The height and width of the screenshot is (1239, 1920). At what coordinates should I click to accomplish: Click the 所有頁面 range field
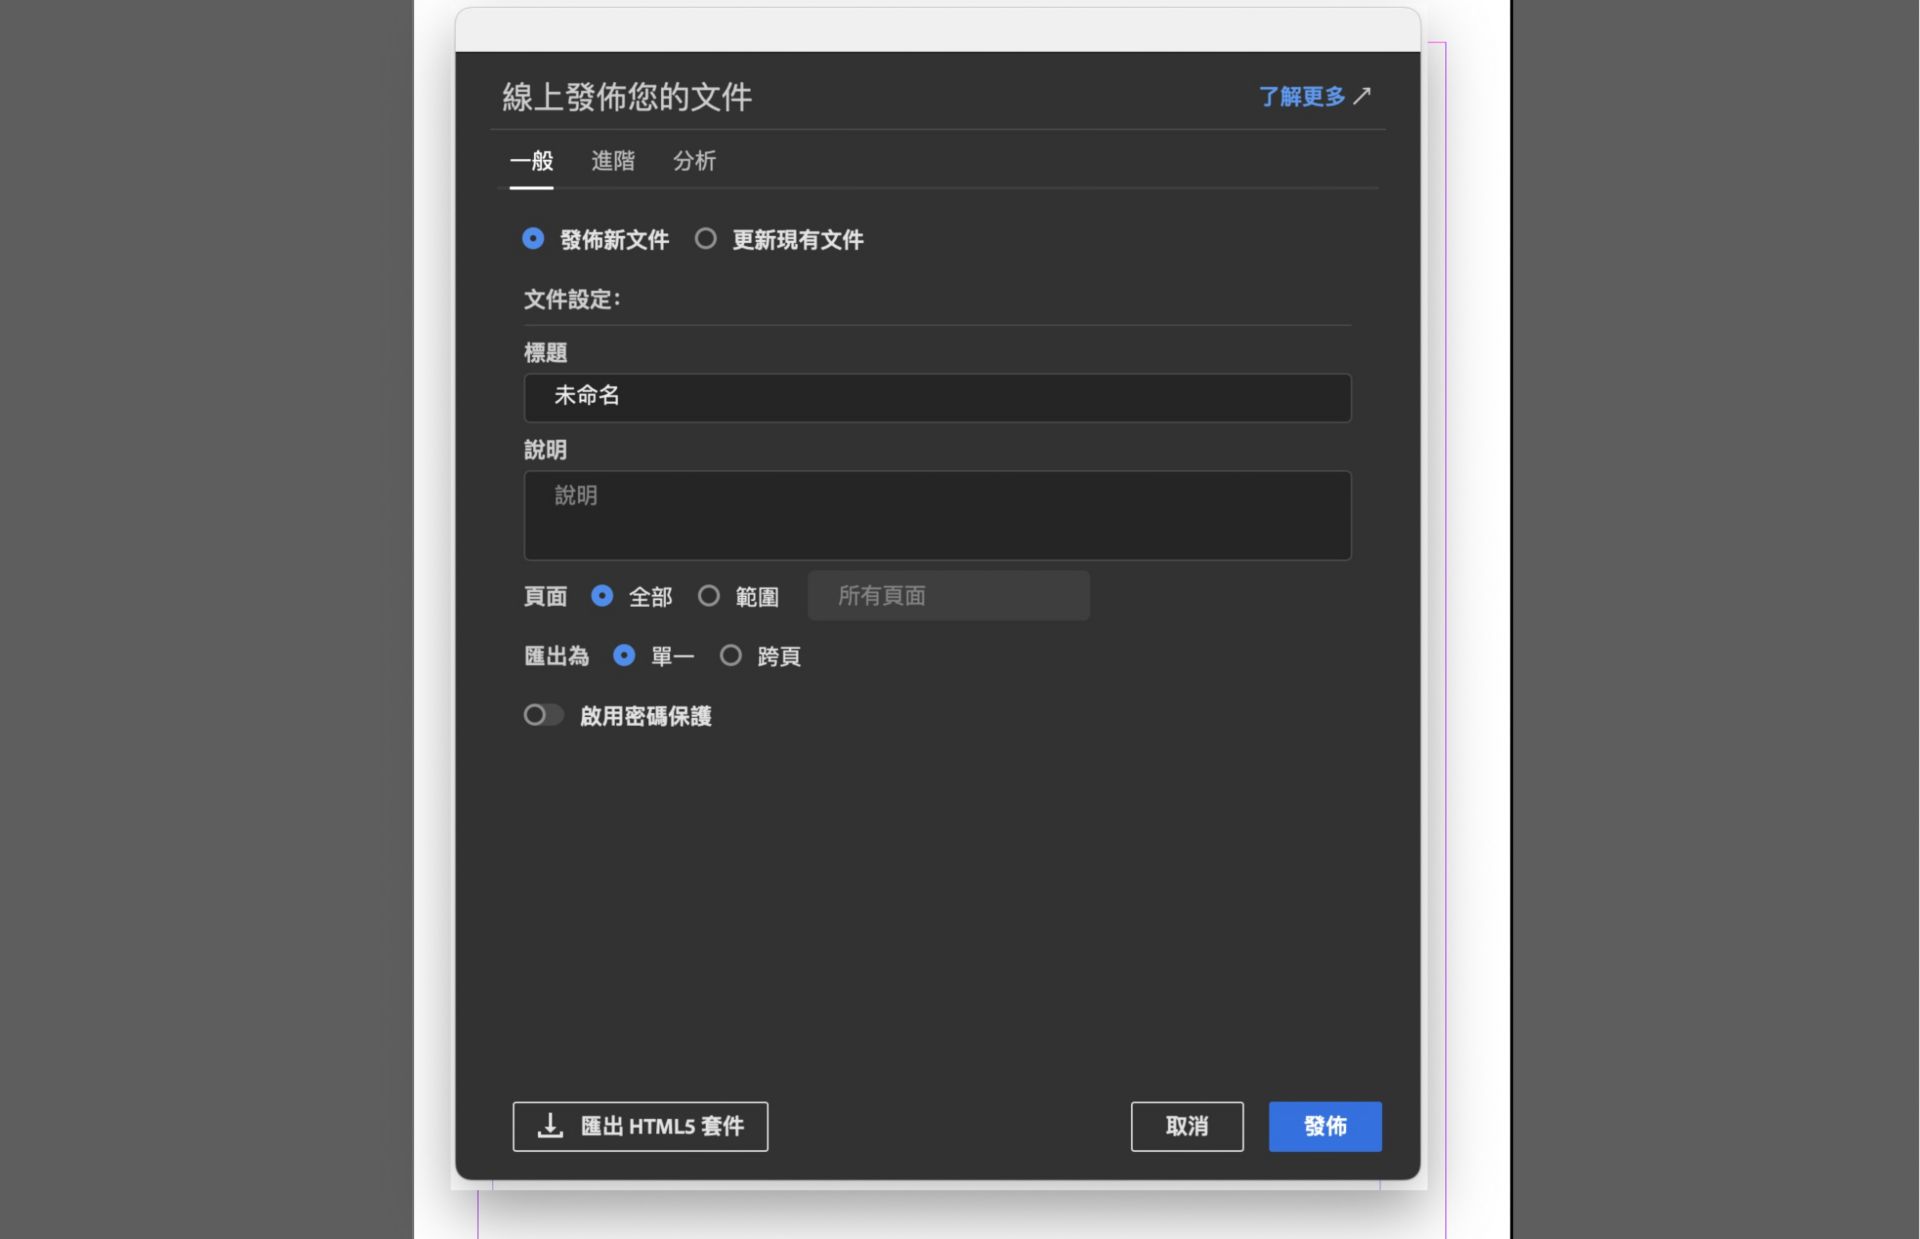click(x=948, y=595)
